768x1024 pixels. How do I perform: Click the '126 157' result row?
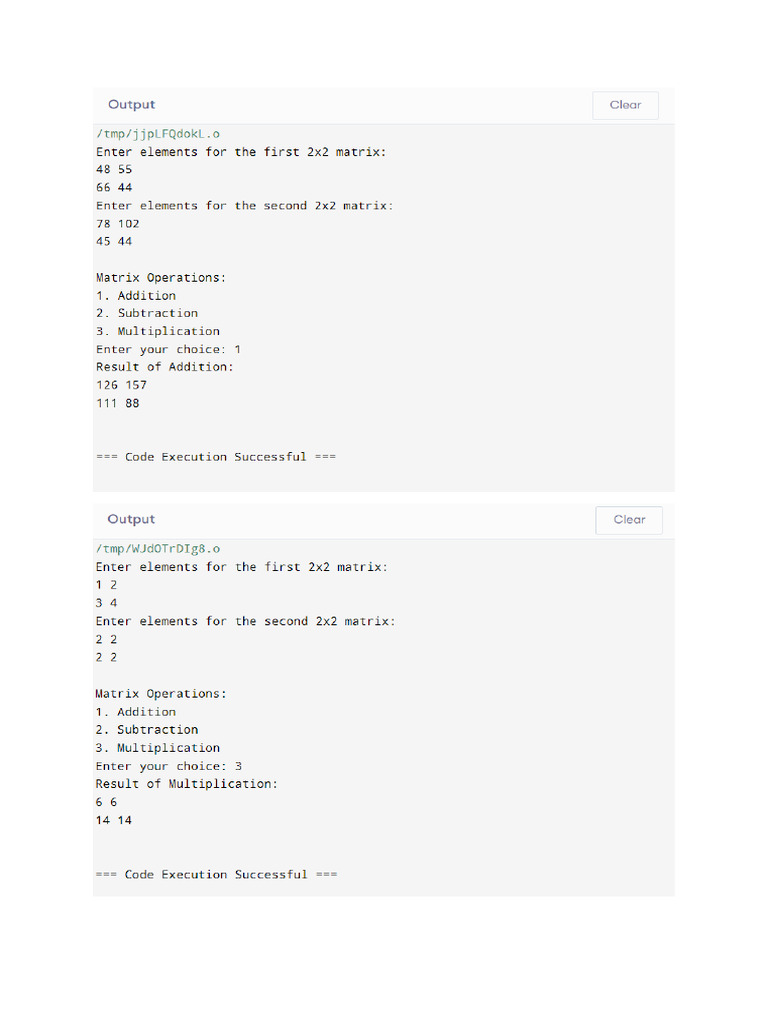tap(121, 385)
